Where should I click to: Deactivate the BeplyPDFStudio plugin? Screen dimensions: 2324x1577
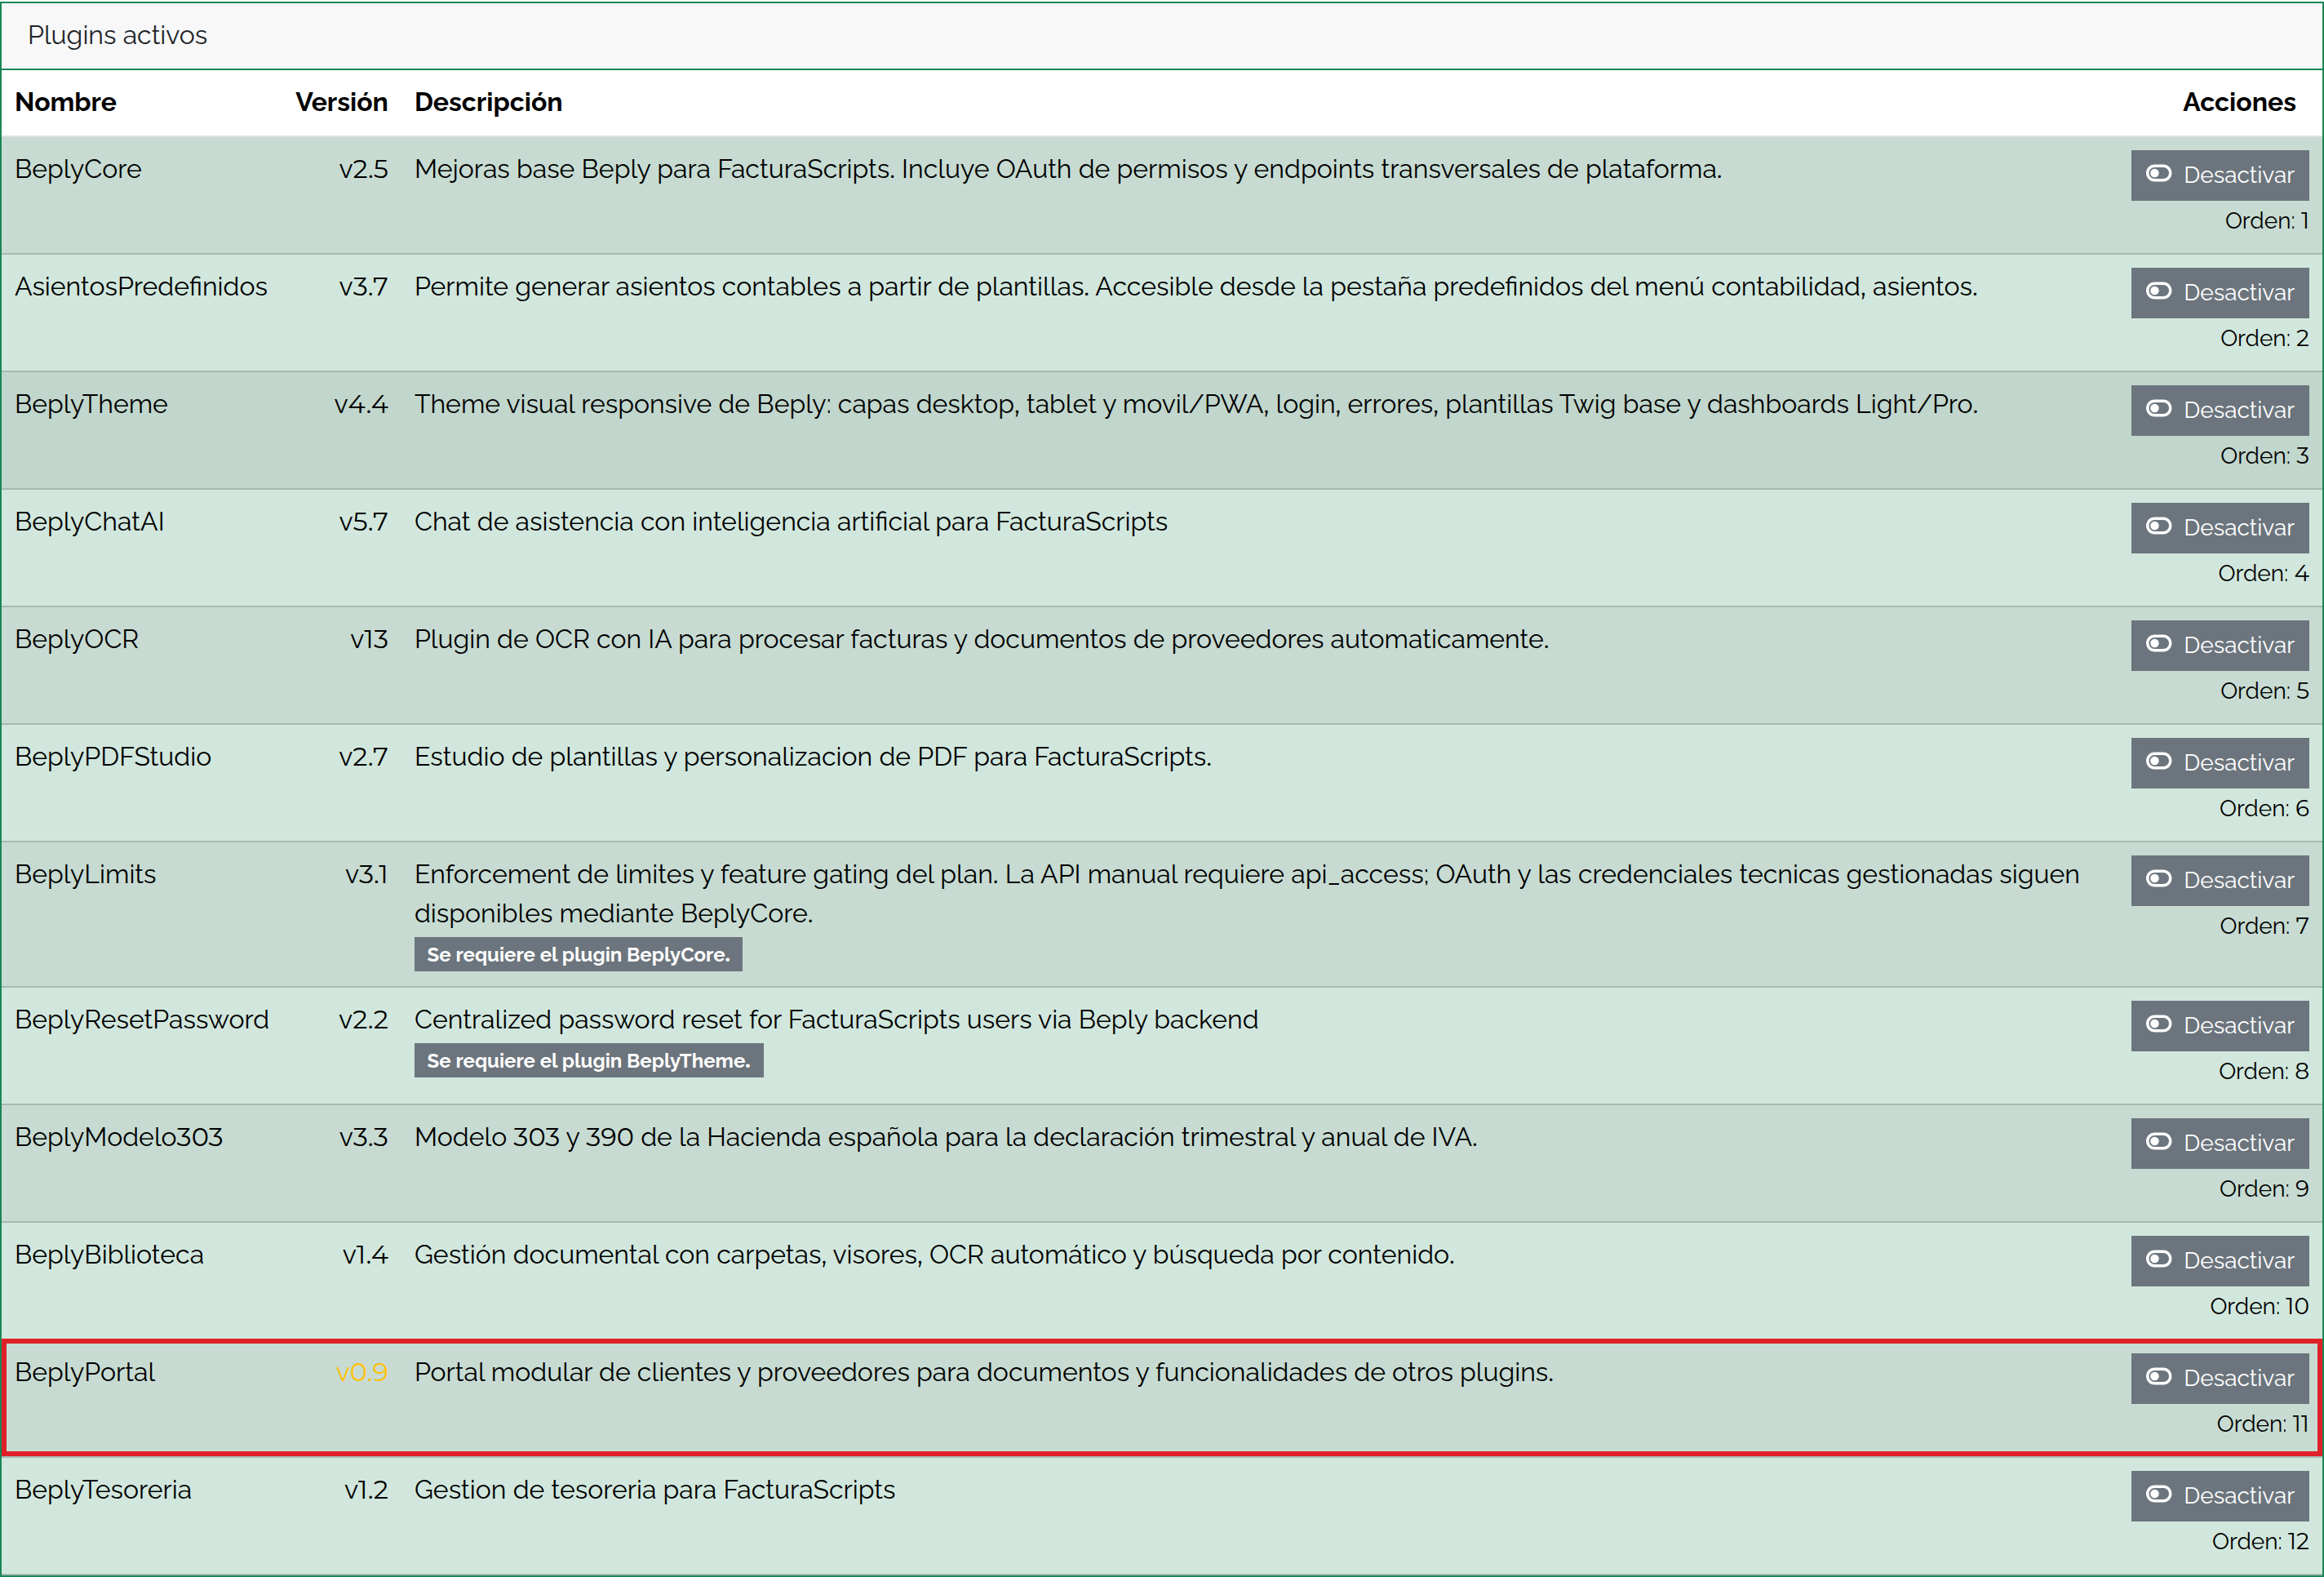coord(2219,762)
